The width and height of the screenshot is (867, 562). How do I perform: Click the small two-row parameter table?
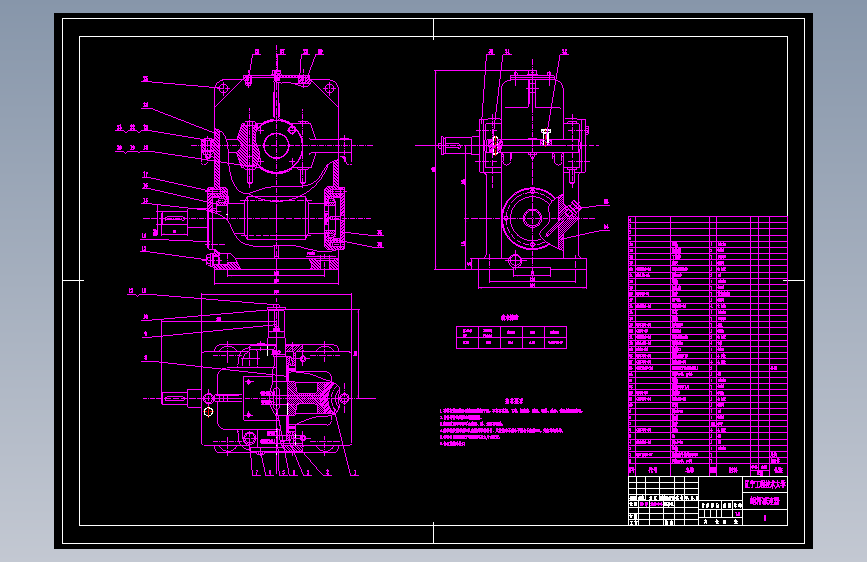[x=511, y=337]
